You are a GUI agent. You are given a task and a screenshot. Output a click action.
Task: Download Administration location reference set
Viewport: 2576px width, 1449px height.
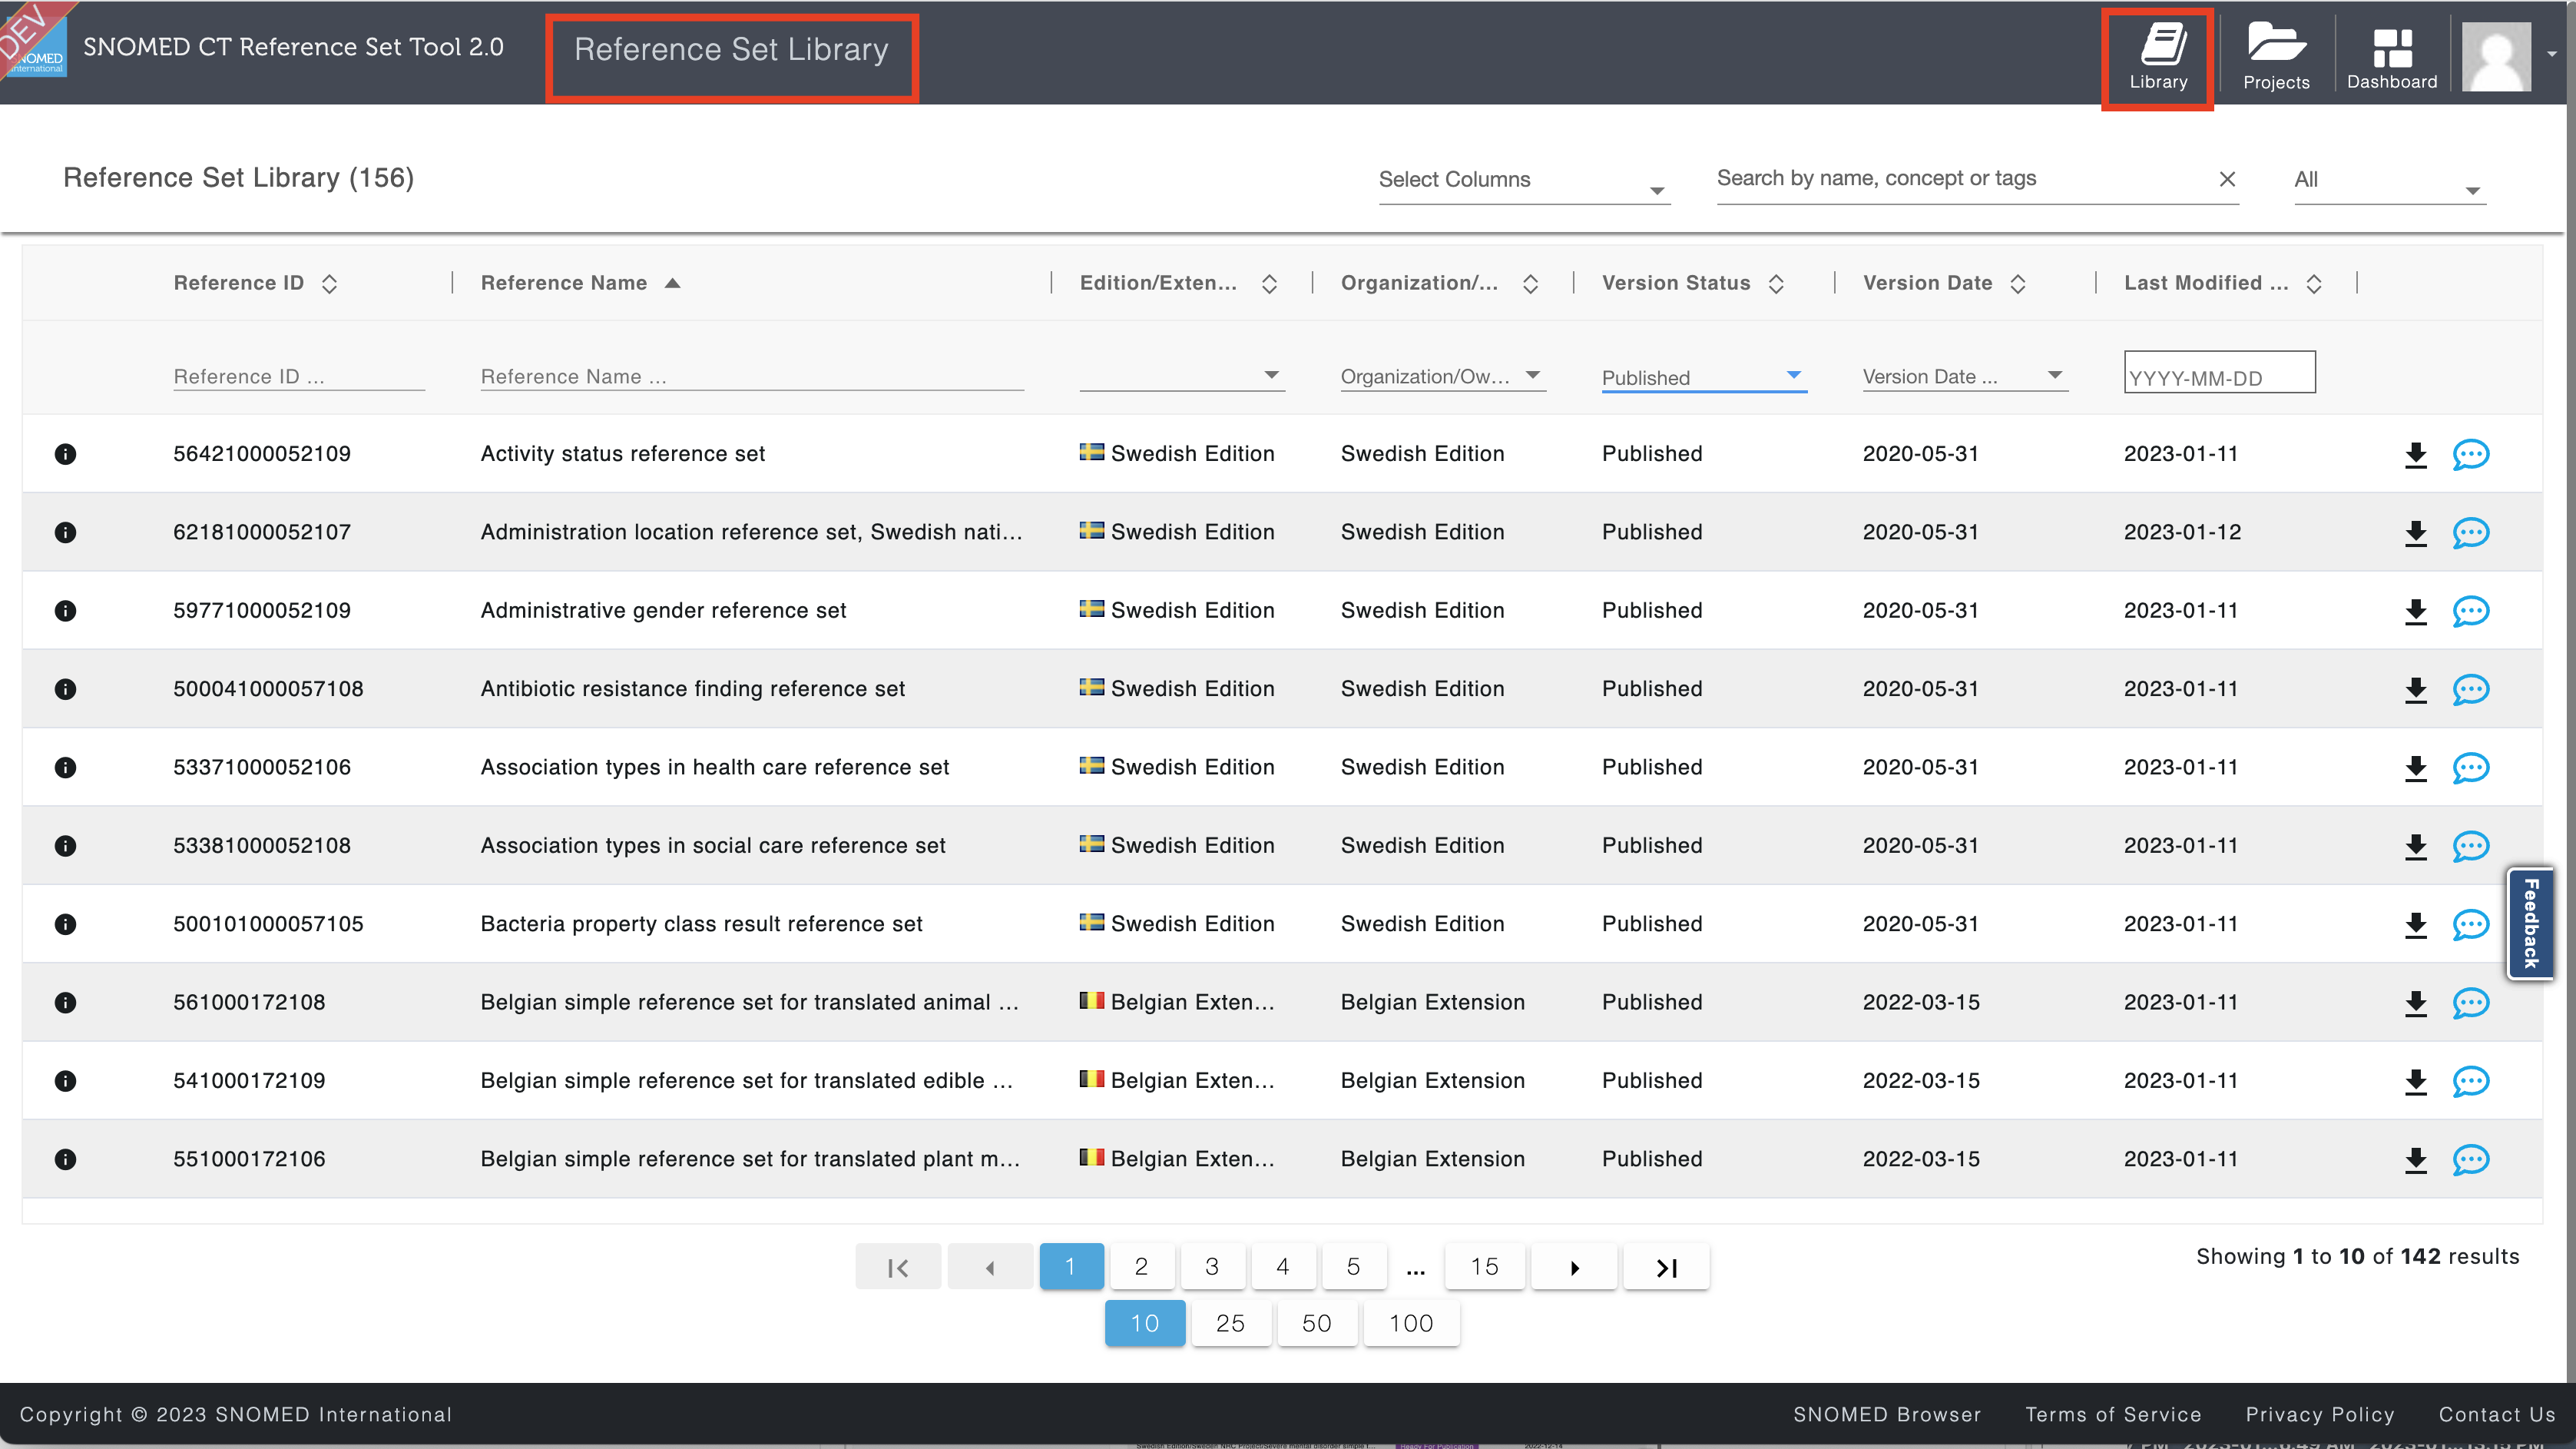(2416, 533)
